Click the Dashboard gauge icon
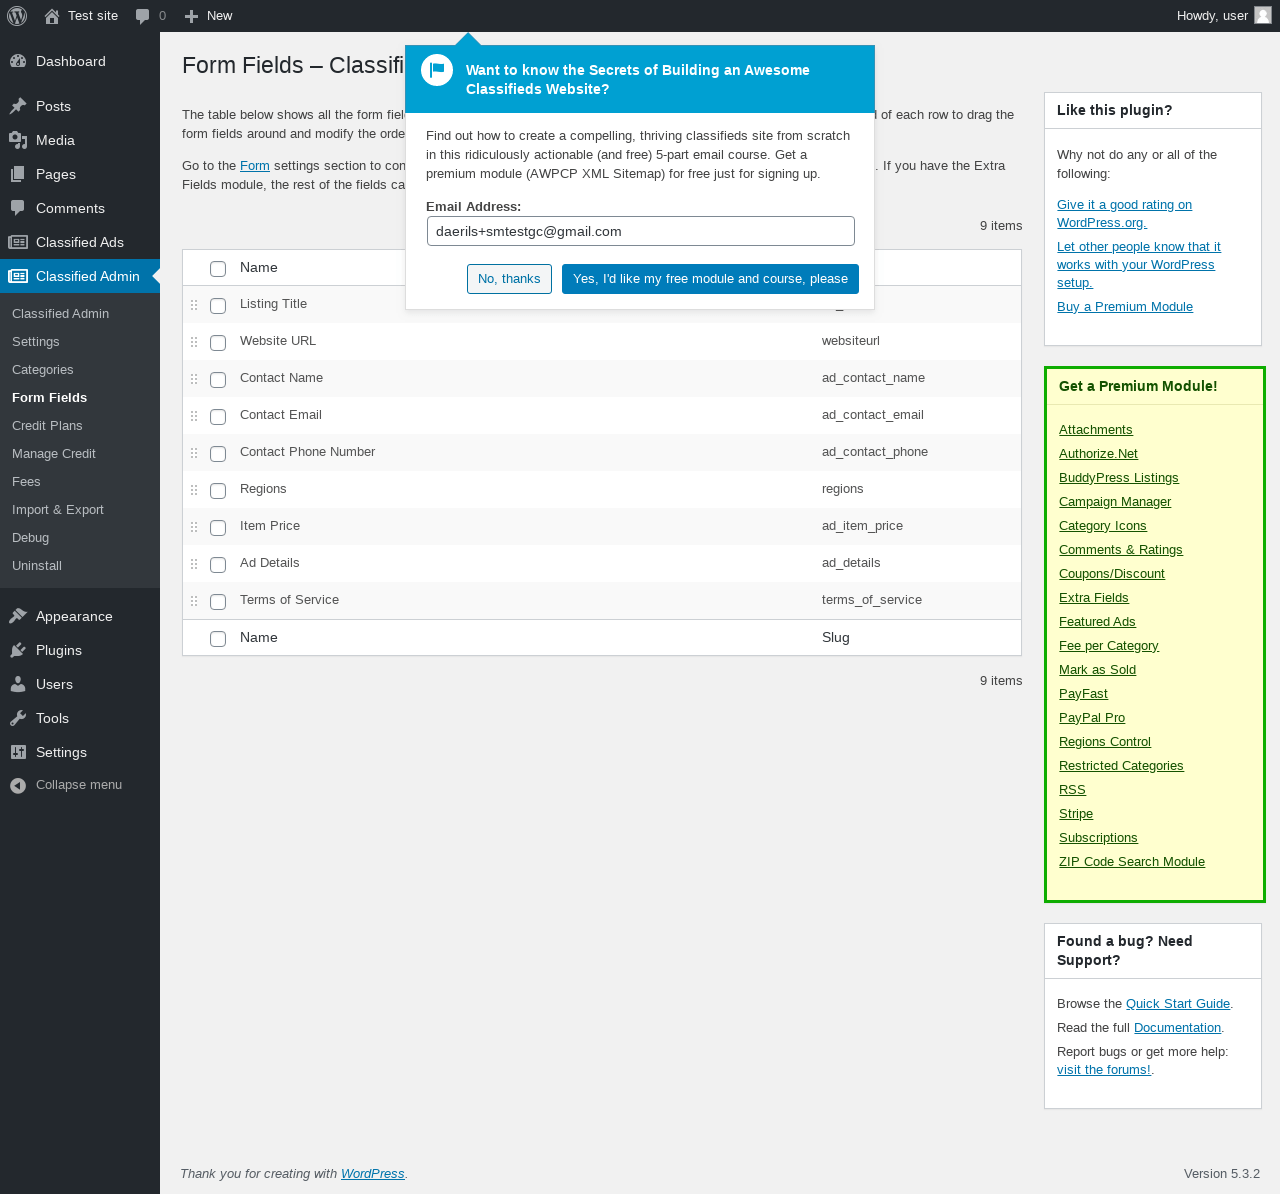The width and height of the screenshot is (1280, 1194). tap(18, 61)
